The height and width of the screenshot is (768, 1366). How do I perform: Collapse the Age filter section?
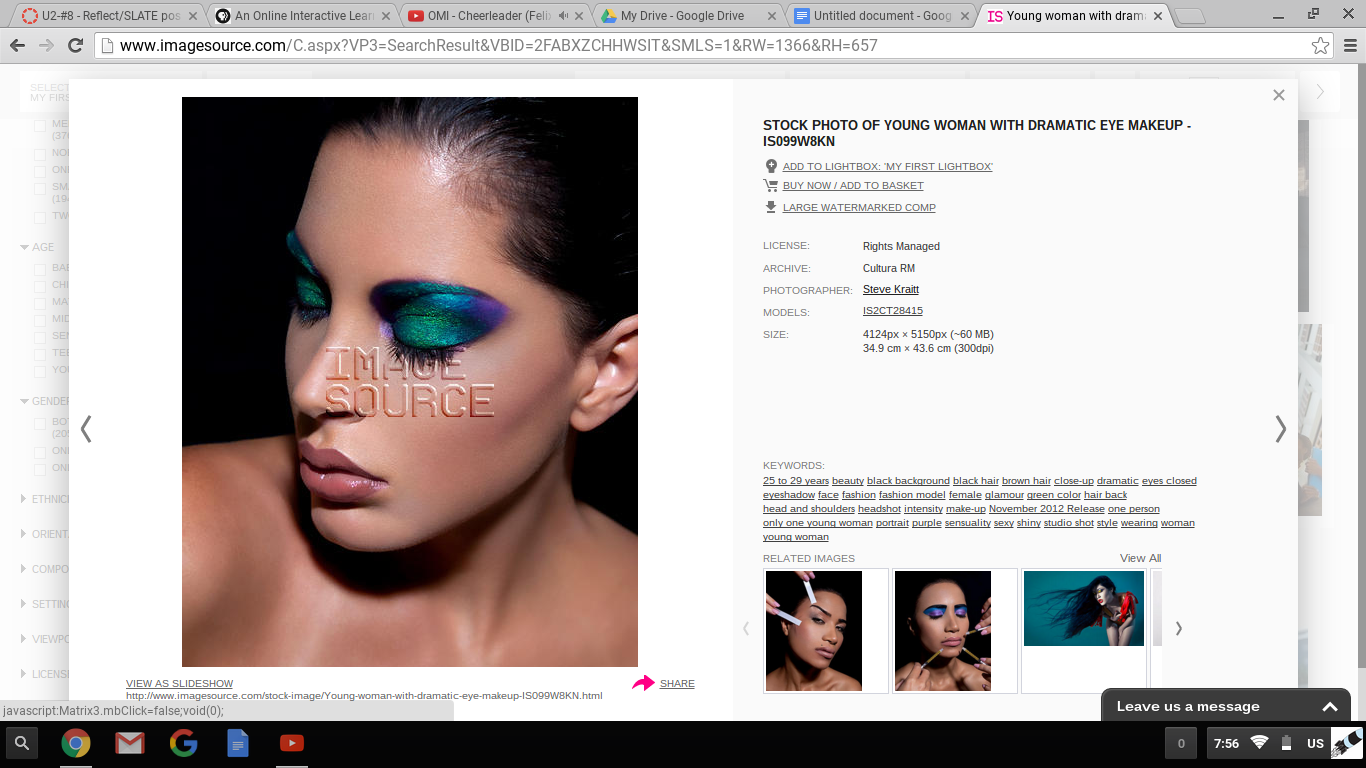(25, 247)
